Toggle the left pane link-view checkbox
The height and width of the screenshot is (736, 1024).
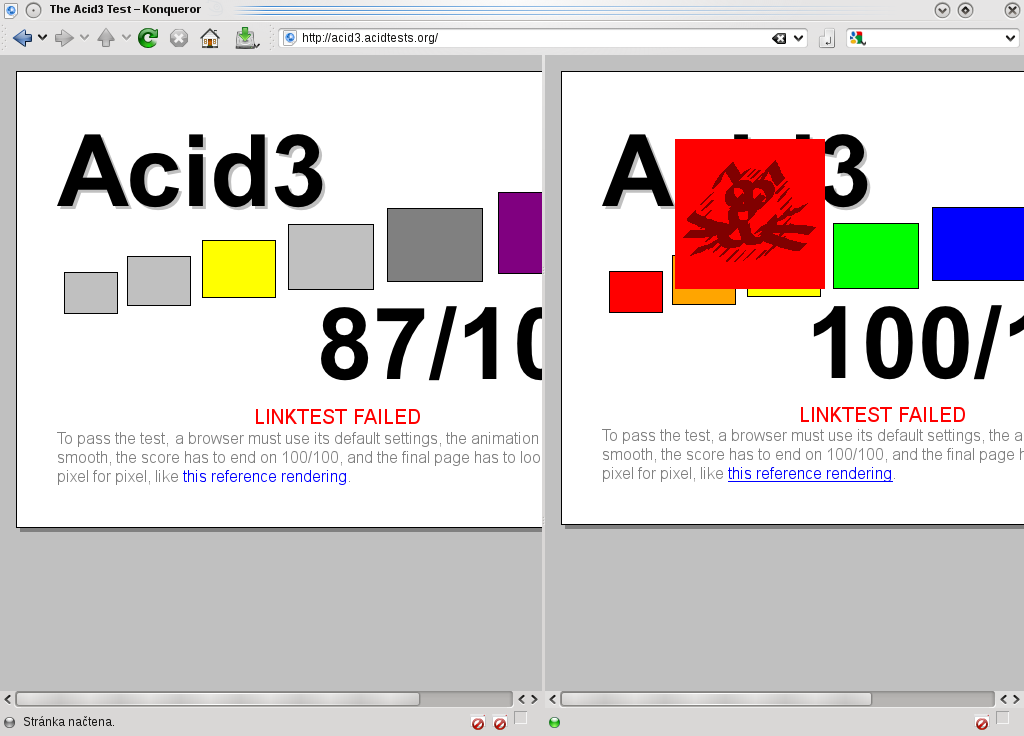520,718
